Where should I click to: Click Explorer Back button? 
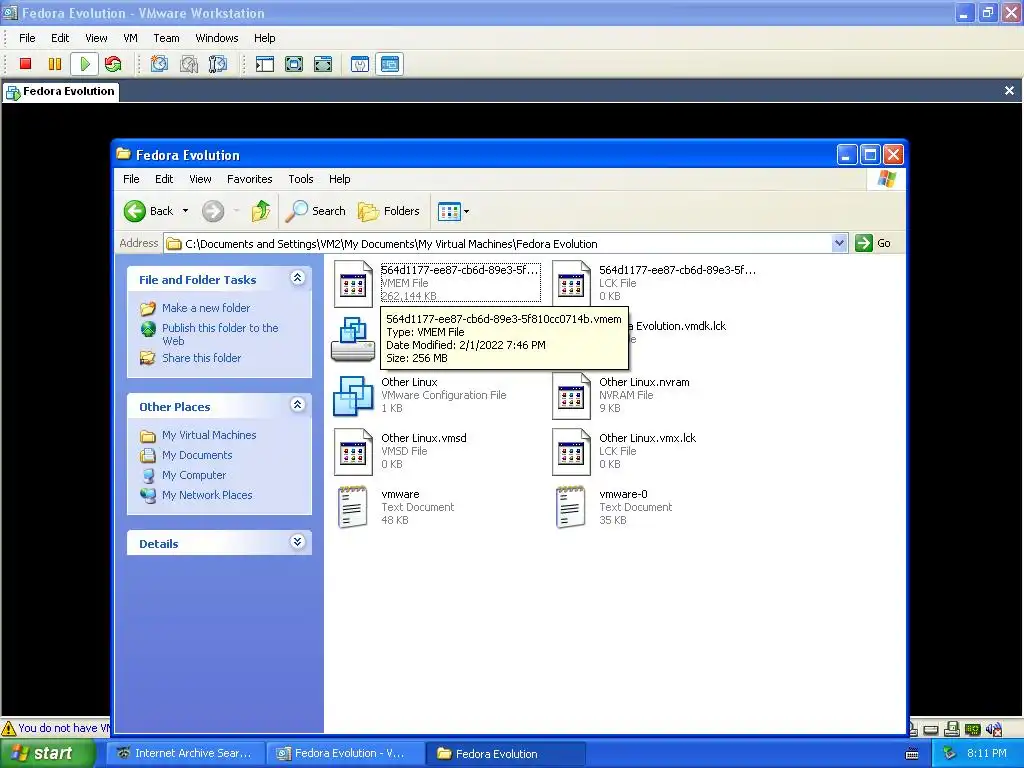[149, 211]
